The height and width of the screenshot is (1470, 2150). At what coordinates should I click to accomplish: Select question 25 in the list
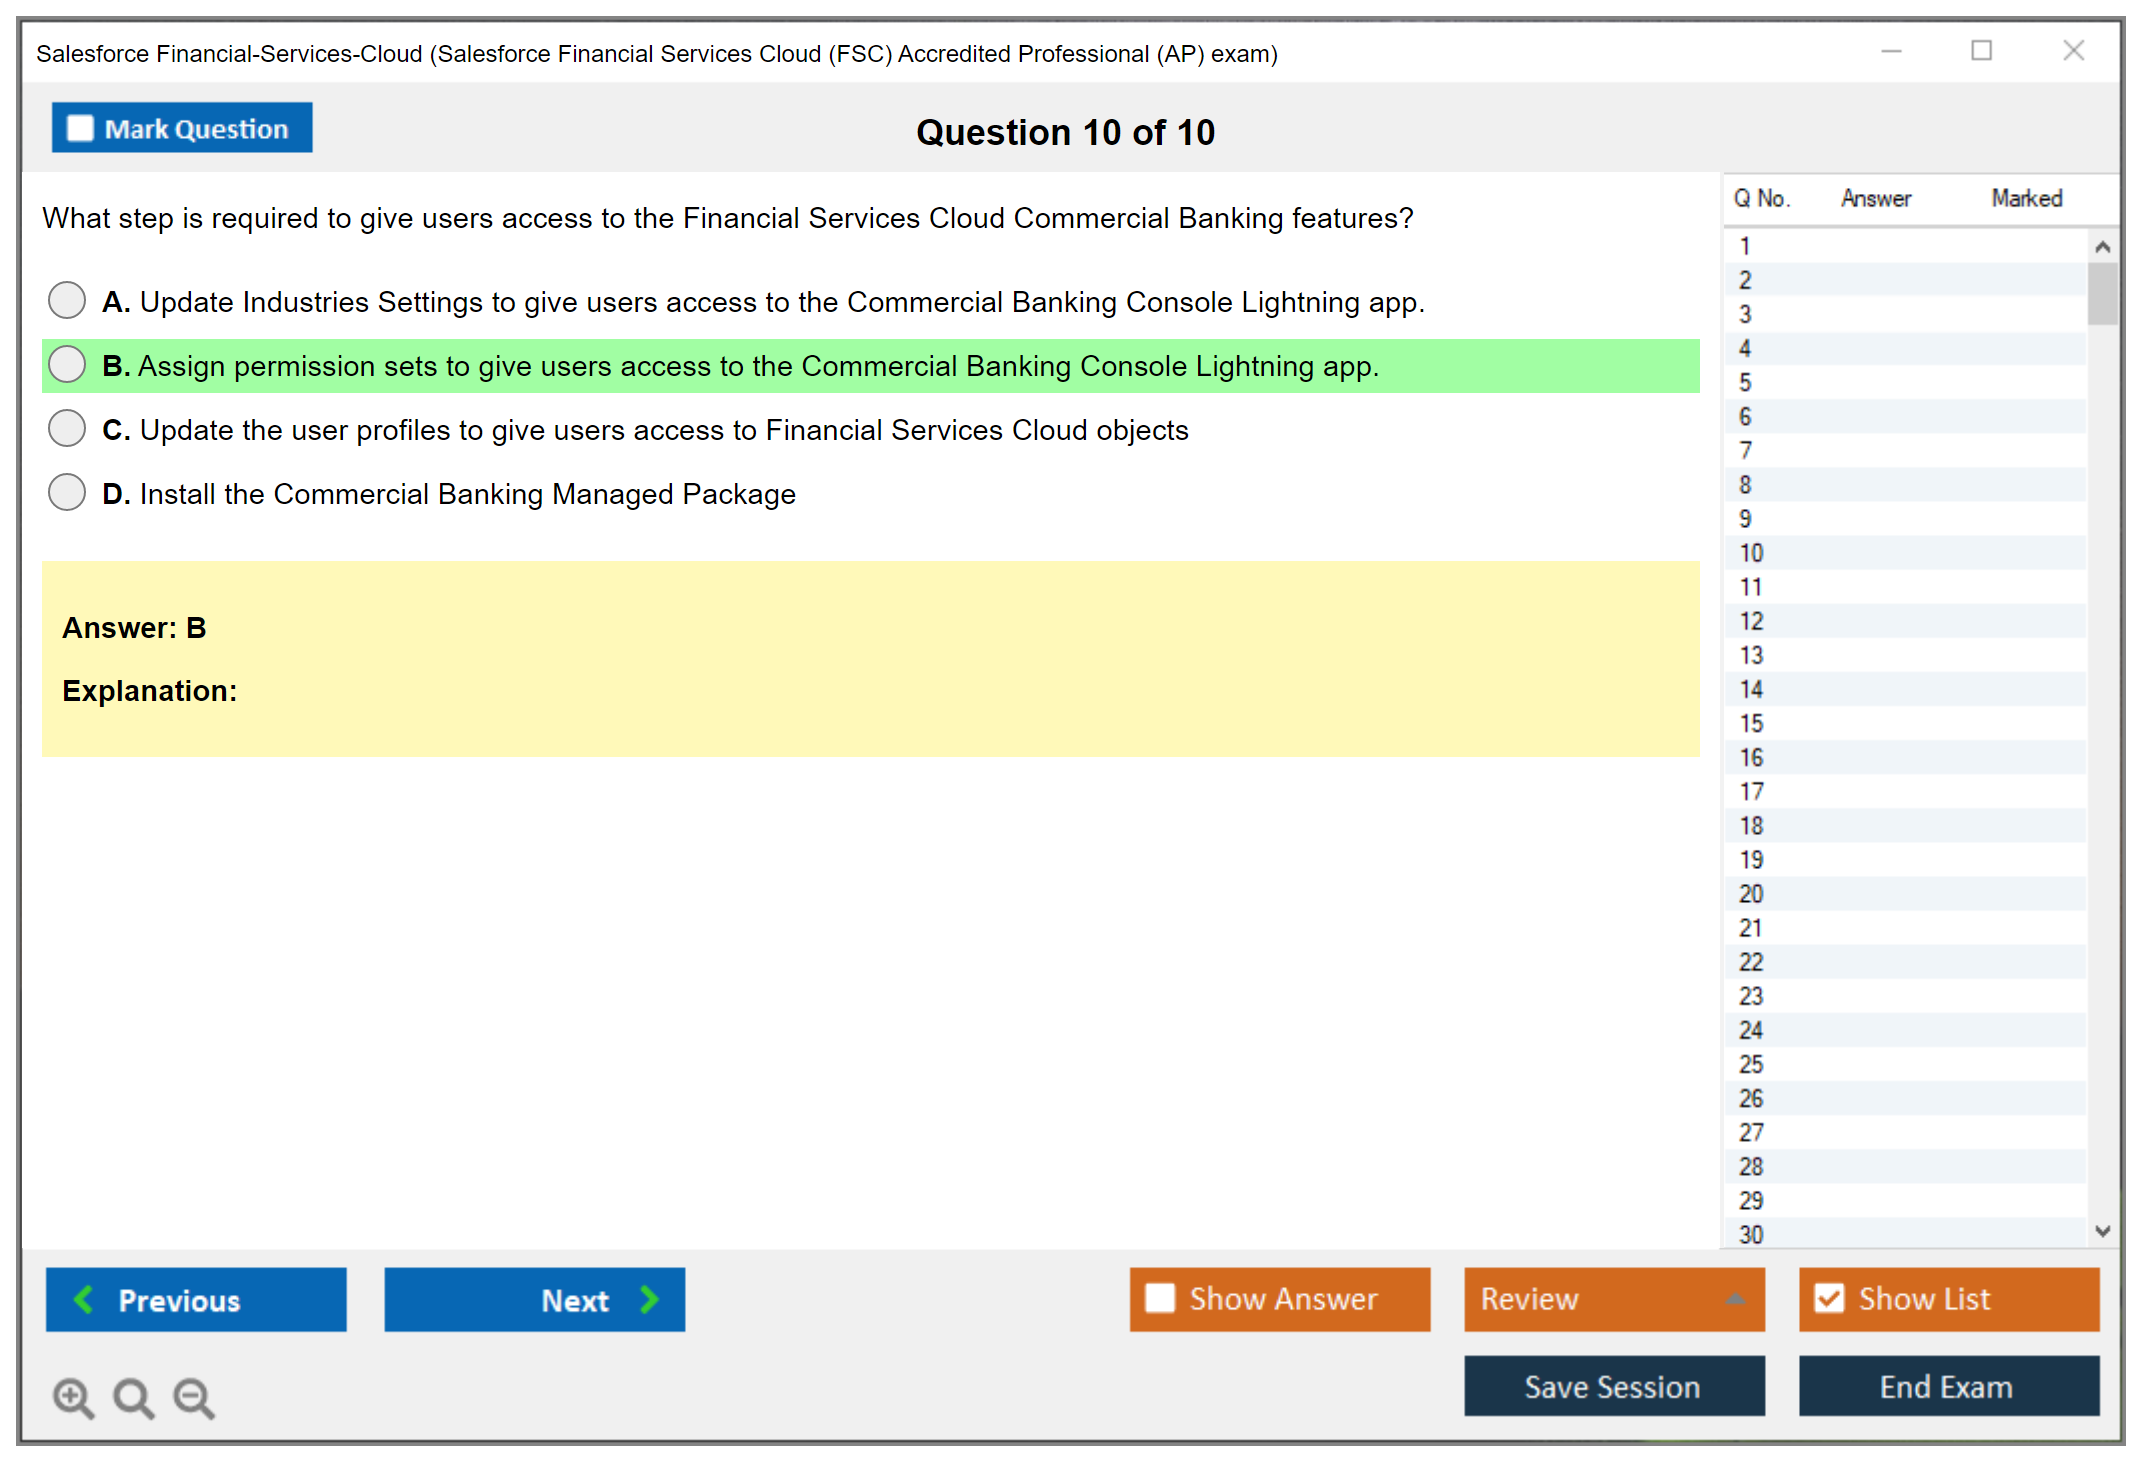pos(1751,1064)
